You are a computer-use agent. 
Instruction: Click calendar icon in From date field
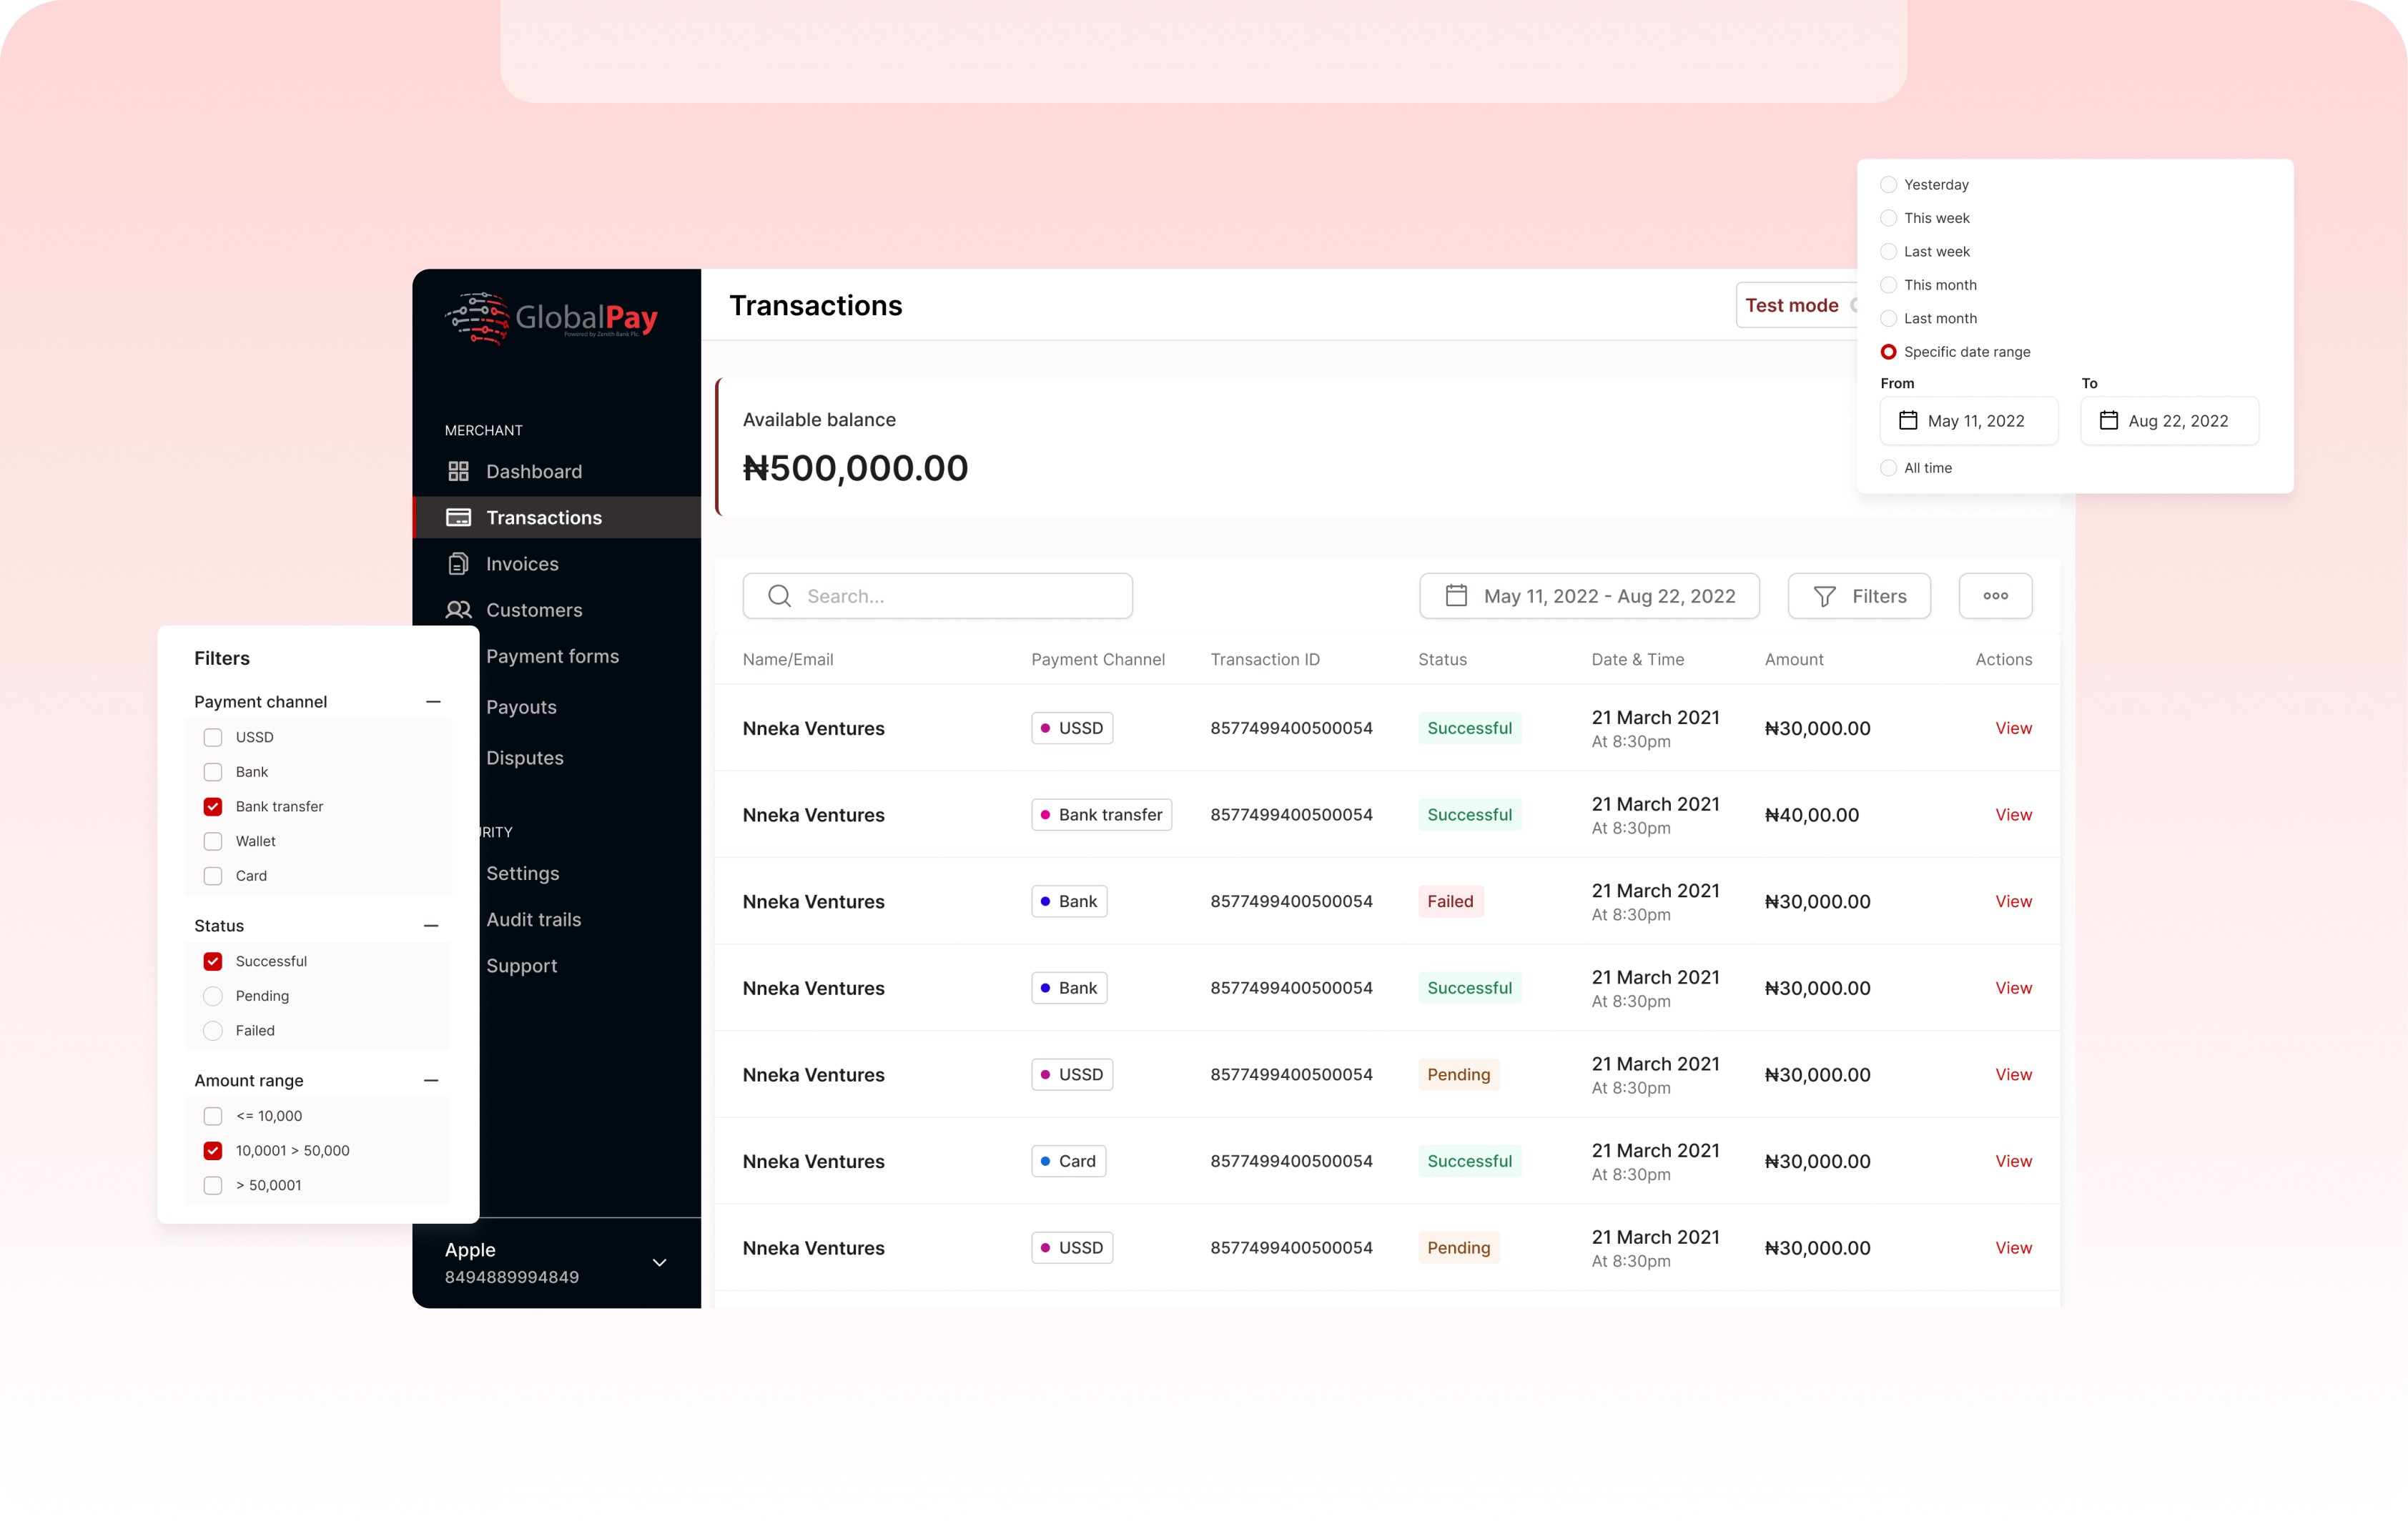[1908, 421]
